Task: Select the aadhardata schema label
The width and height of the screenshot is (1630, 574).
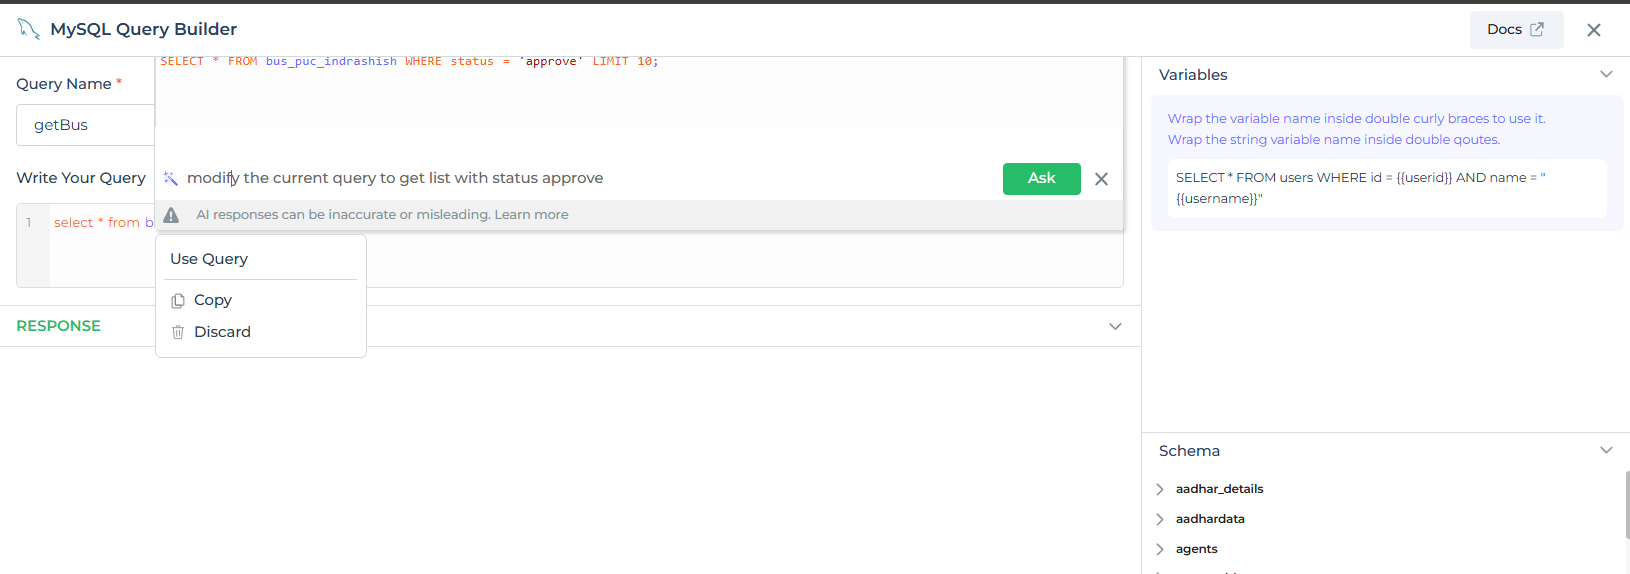Action: (1210, 519)
